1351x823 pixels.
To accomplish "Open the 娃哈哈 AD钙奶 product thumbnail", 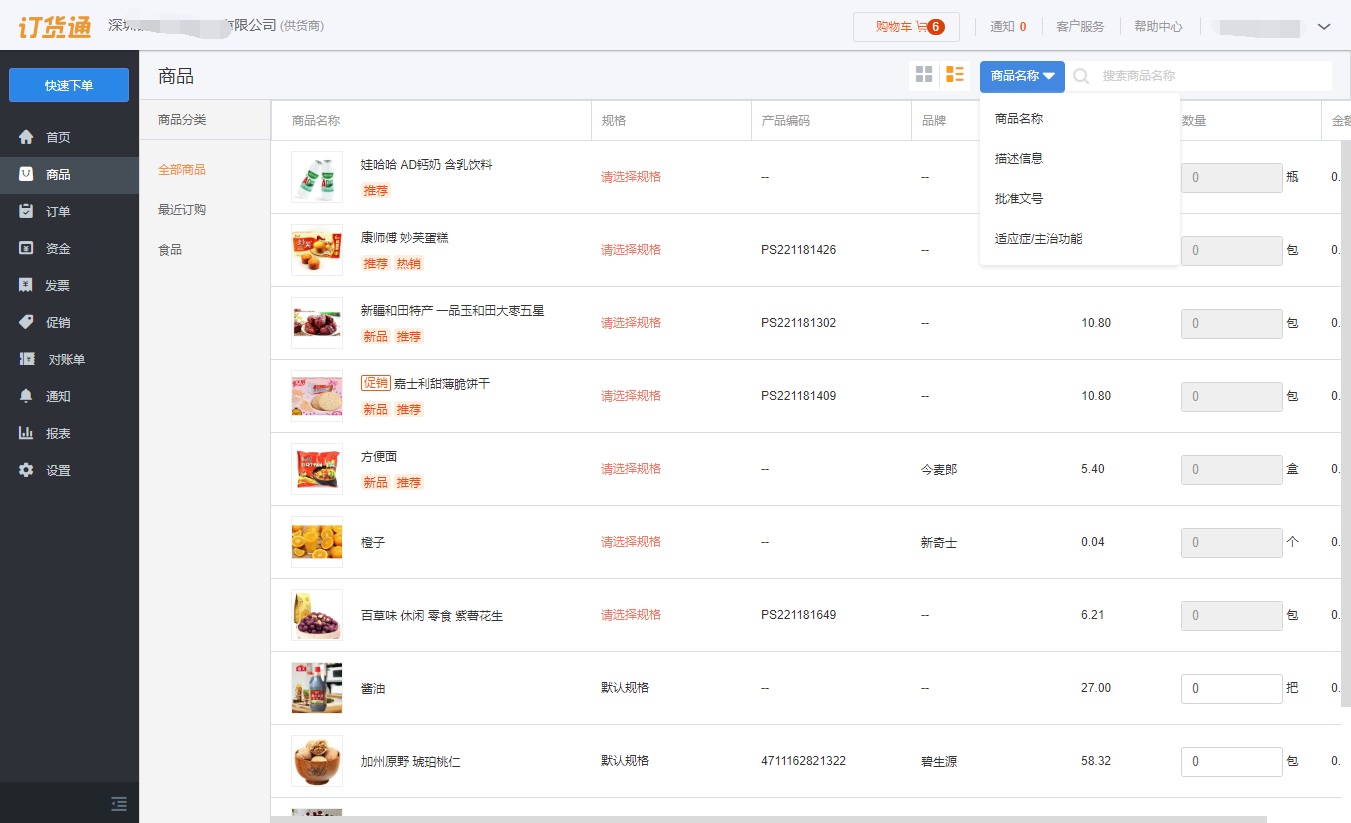I will [x=317, y=177].
